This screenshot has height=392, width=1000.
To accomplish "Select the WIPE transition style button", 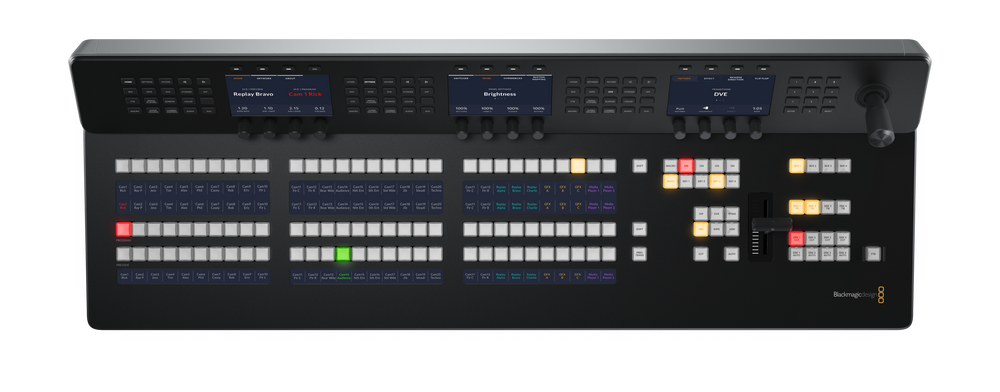I will 717,229.
